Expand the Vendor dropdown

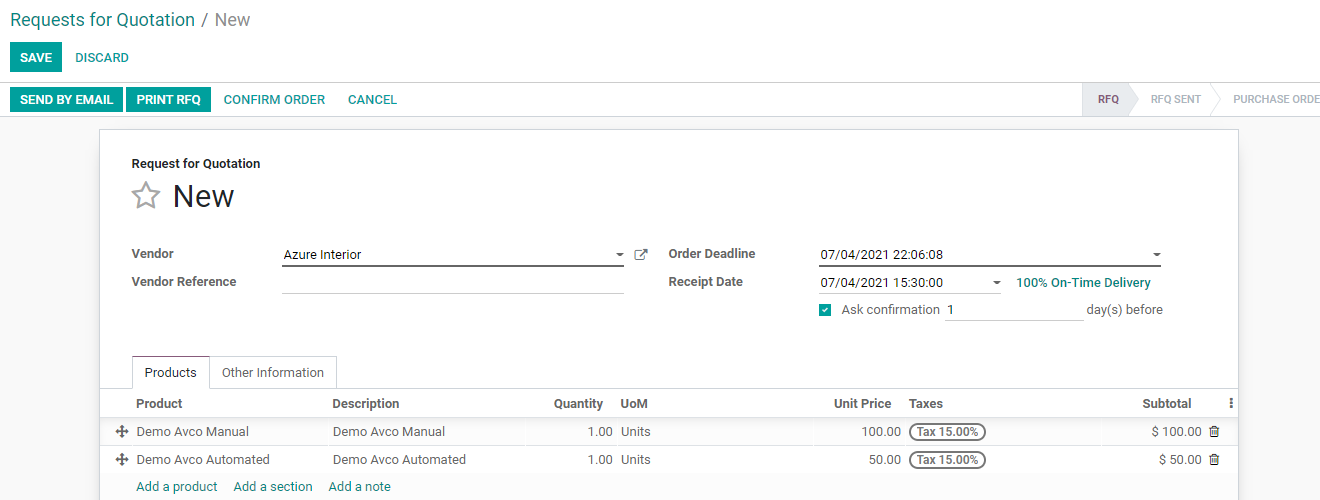[x=619, y=255]
